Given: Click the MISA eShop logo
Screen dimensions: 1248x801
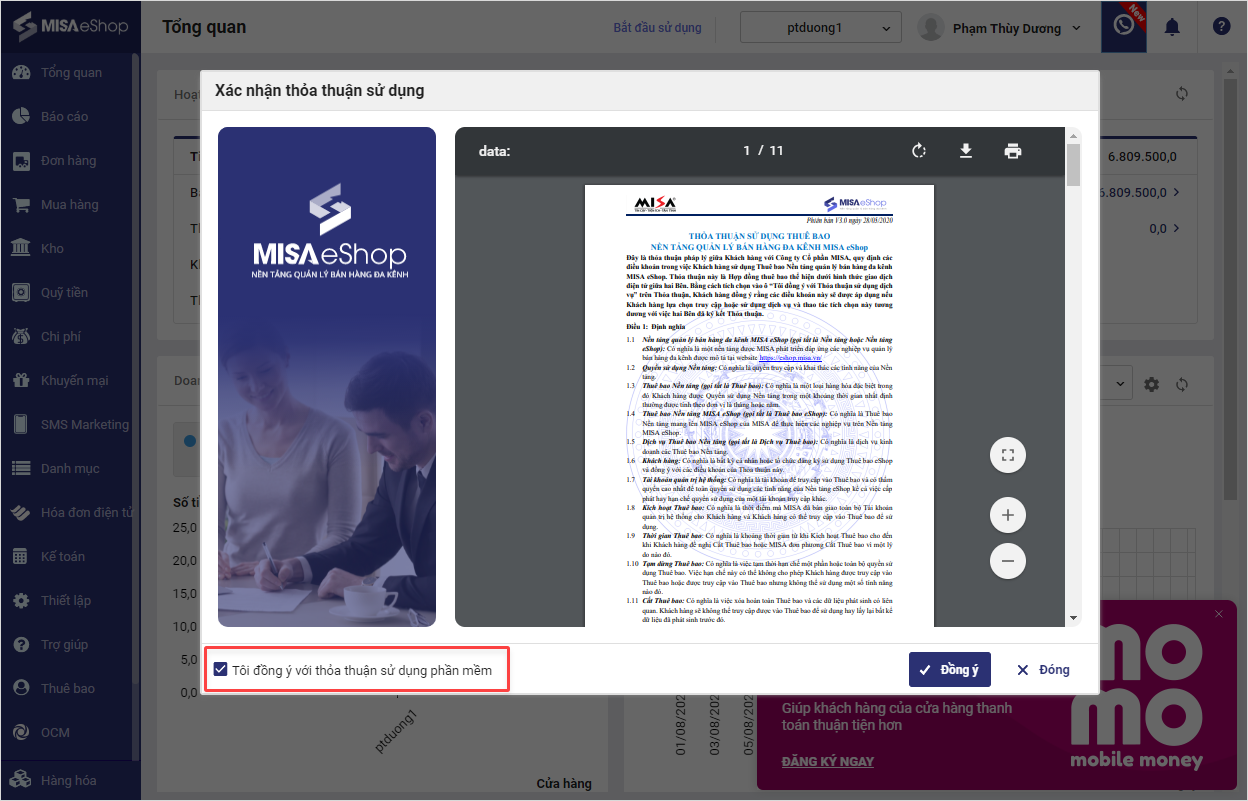Looking at the screenshot, I should tap(70, 25).
